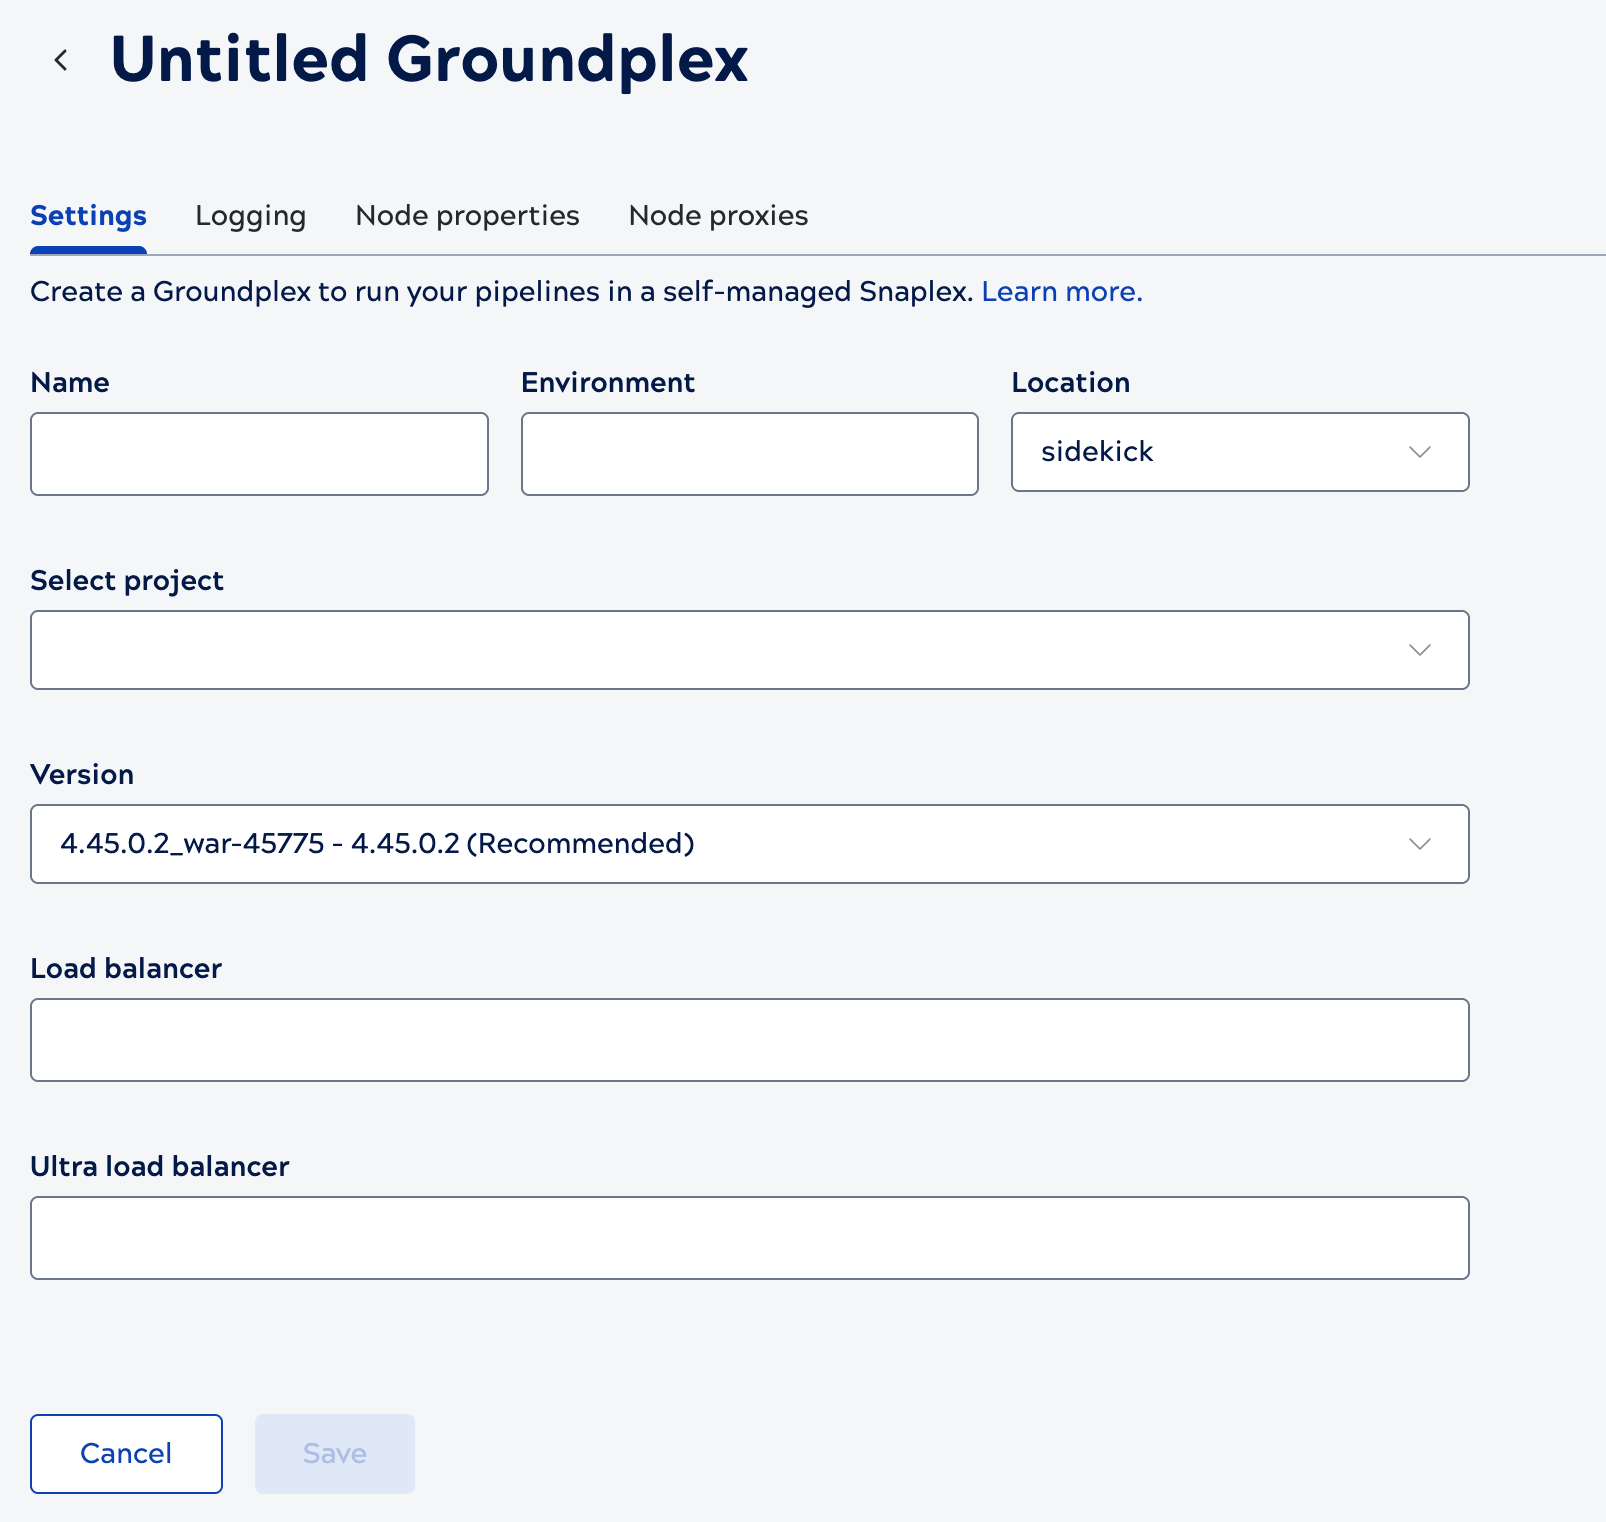
Task: Focus the Name input field
Action: pyautogui.click(x=259, y=454)
